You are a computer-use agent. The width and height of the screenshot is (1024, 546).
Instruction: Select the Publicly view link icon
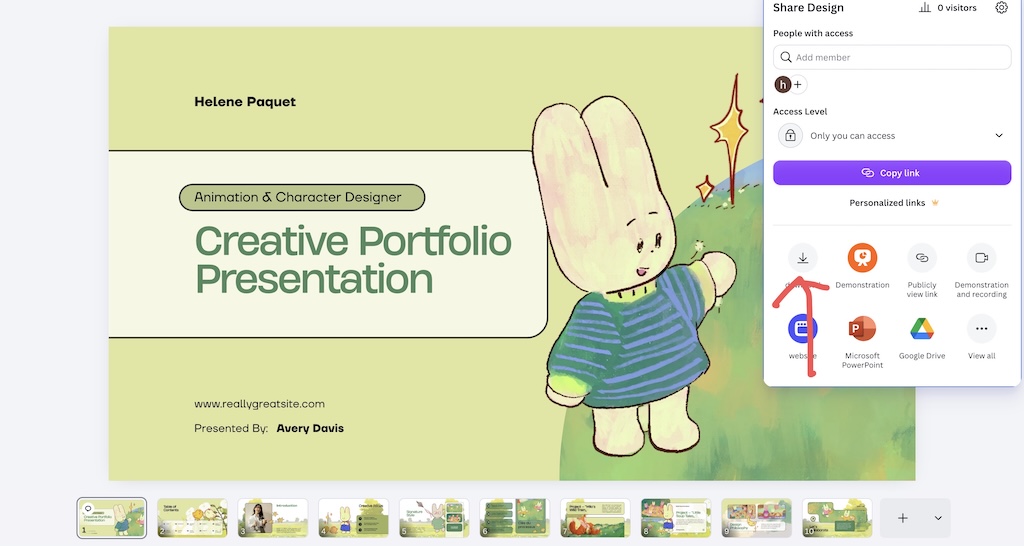921,258
